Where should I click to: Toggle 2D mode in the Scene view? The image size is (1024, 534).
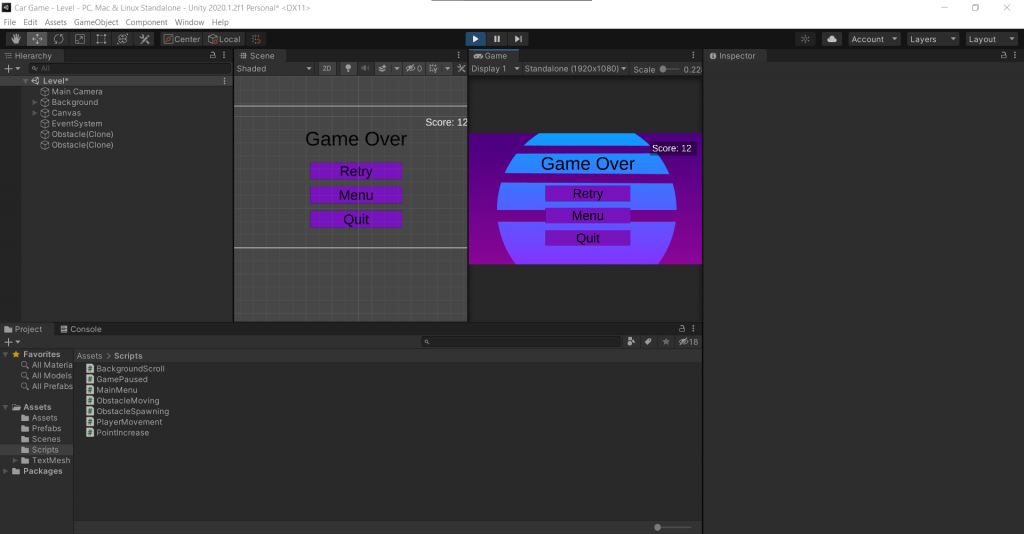327,69
